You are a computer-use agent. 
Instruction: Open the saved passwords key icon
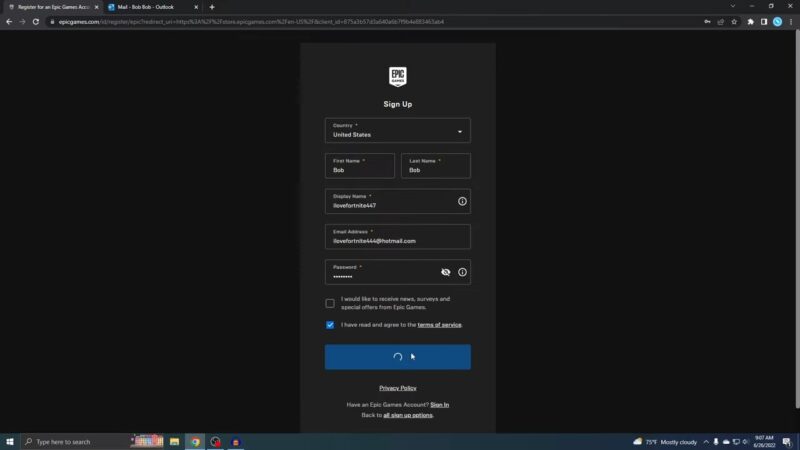tap(707, 22)
